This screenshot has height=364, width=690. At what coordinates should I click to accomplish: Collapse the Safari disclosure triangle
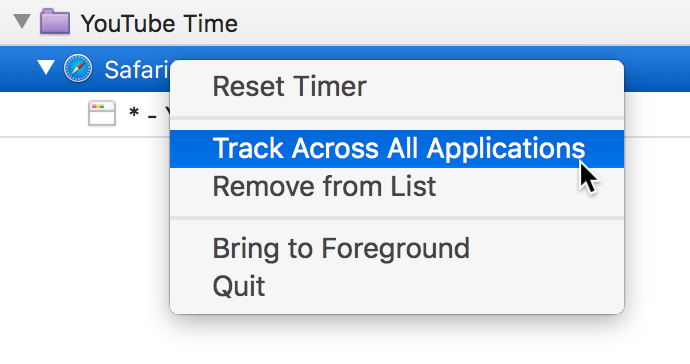46,67
